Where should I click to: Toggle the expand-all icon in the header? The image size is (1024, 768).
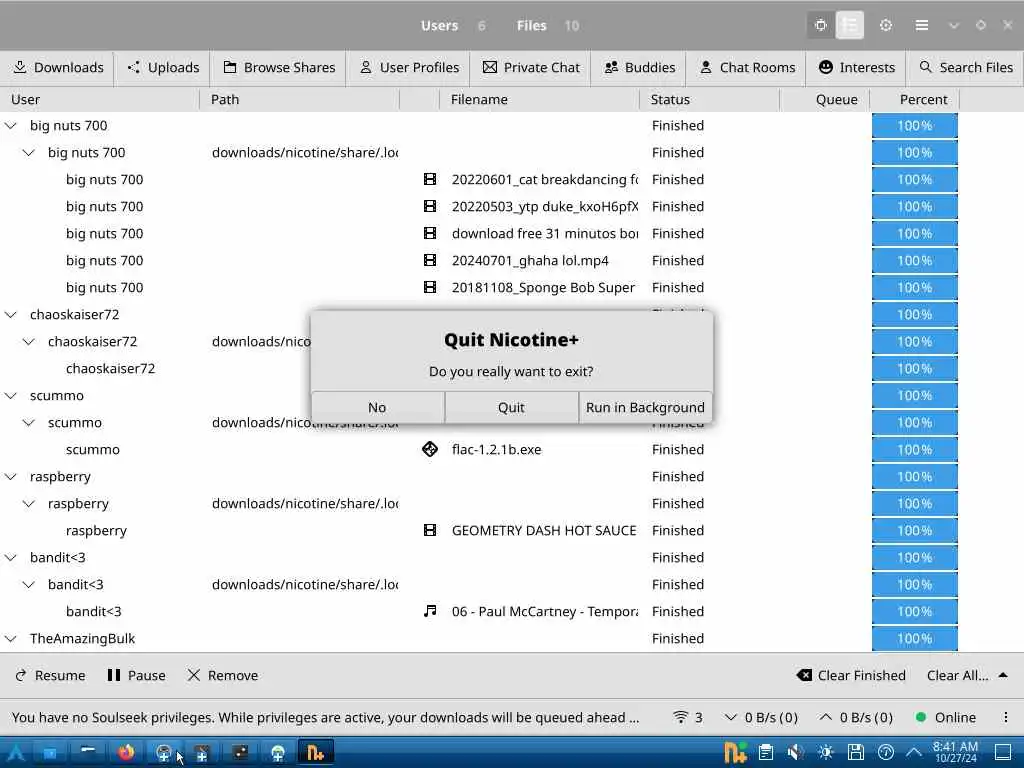pyautogui.click(x=820, y=25)
